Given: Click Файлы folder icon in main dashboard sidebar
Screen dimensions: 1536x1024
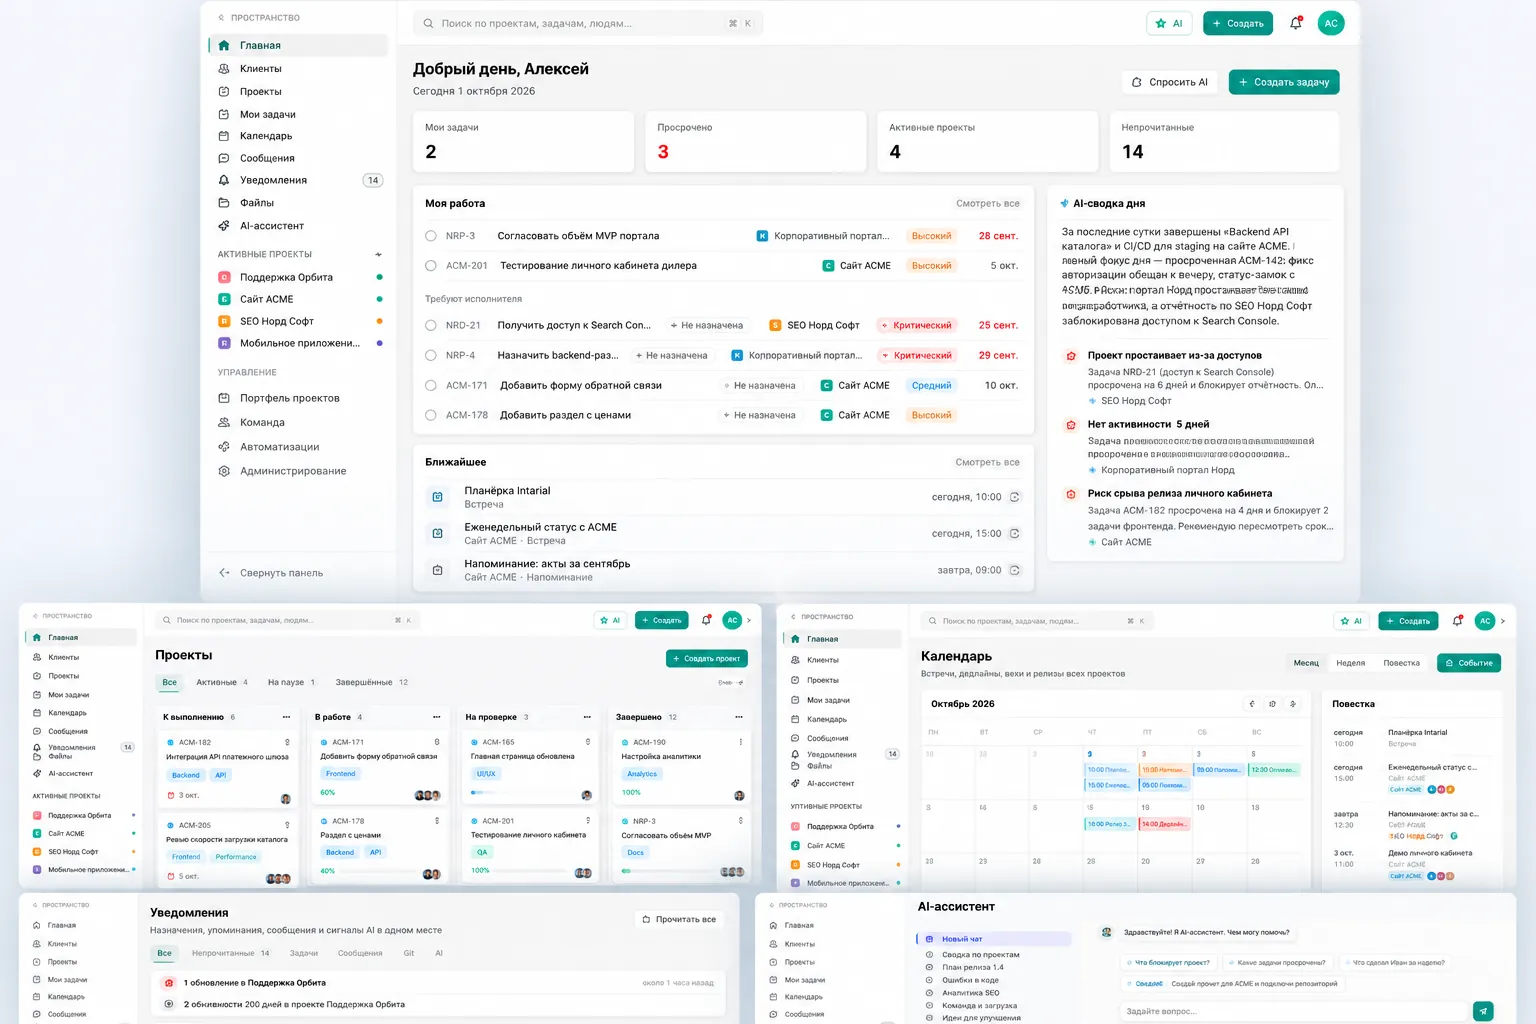Looking at the screenshot, I should 224,203.
